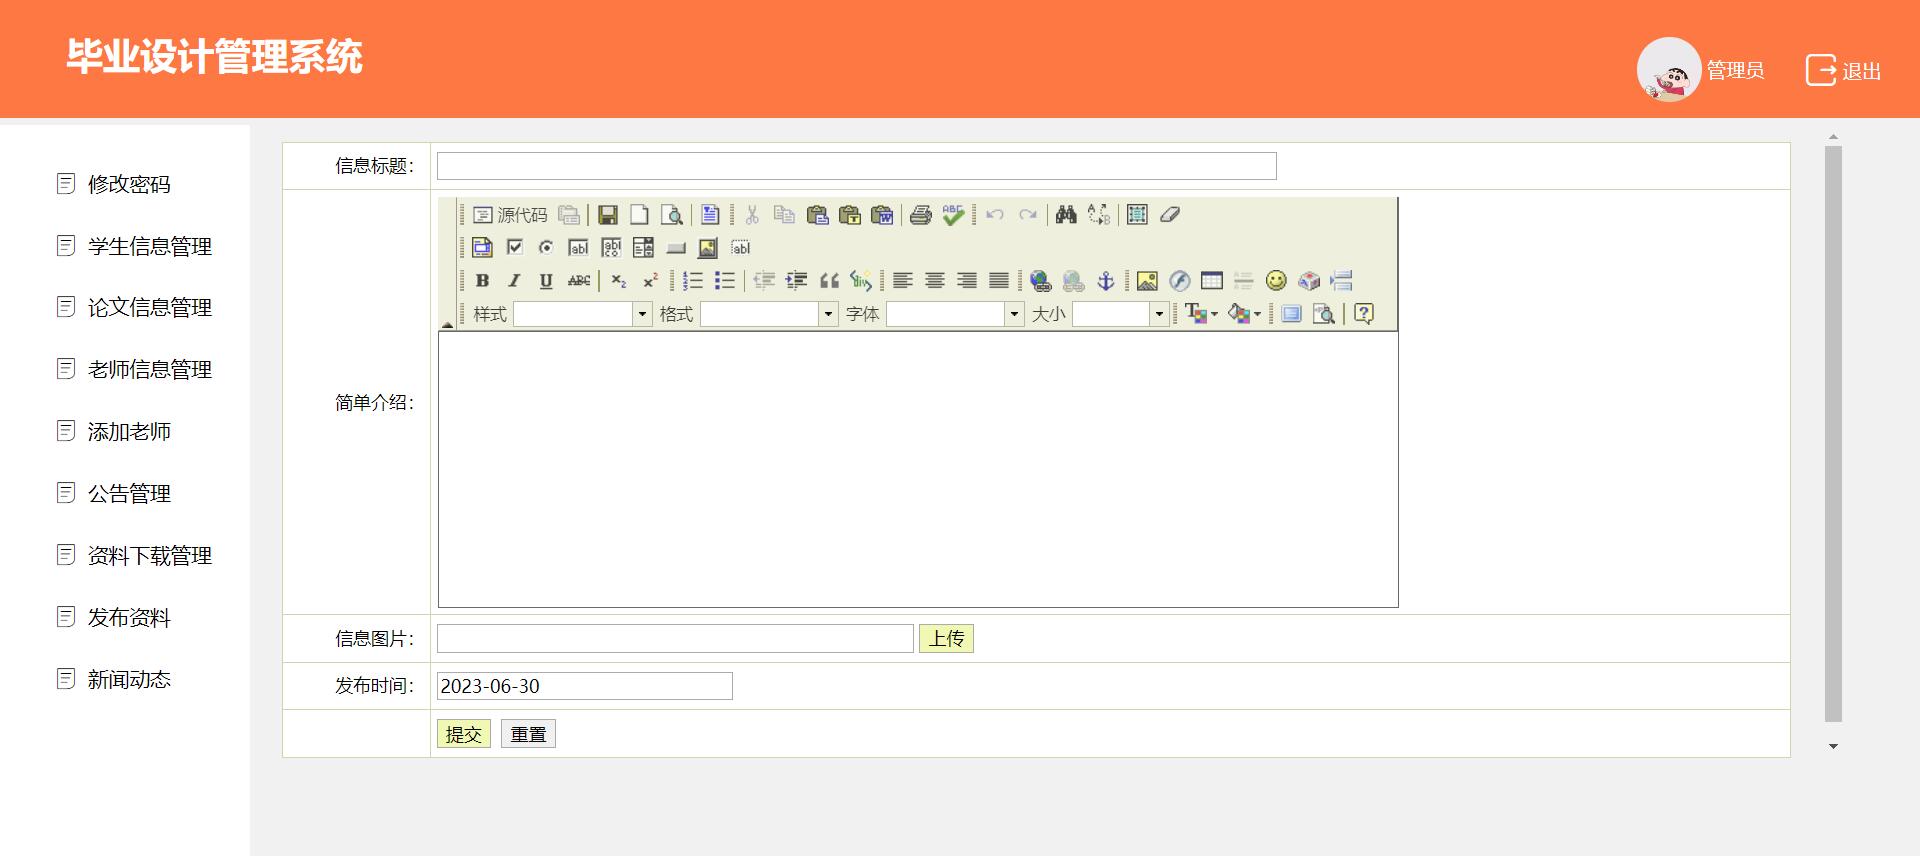1920x856 pixels.
Task: Open 修改密码 in sidebar
Action: tap(129, 184)
